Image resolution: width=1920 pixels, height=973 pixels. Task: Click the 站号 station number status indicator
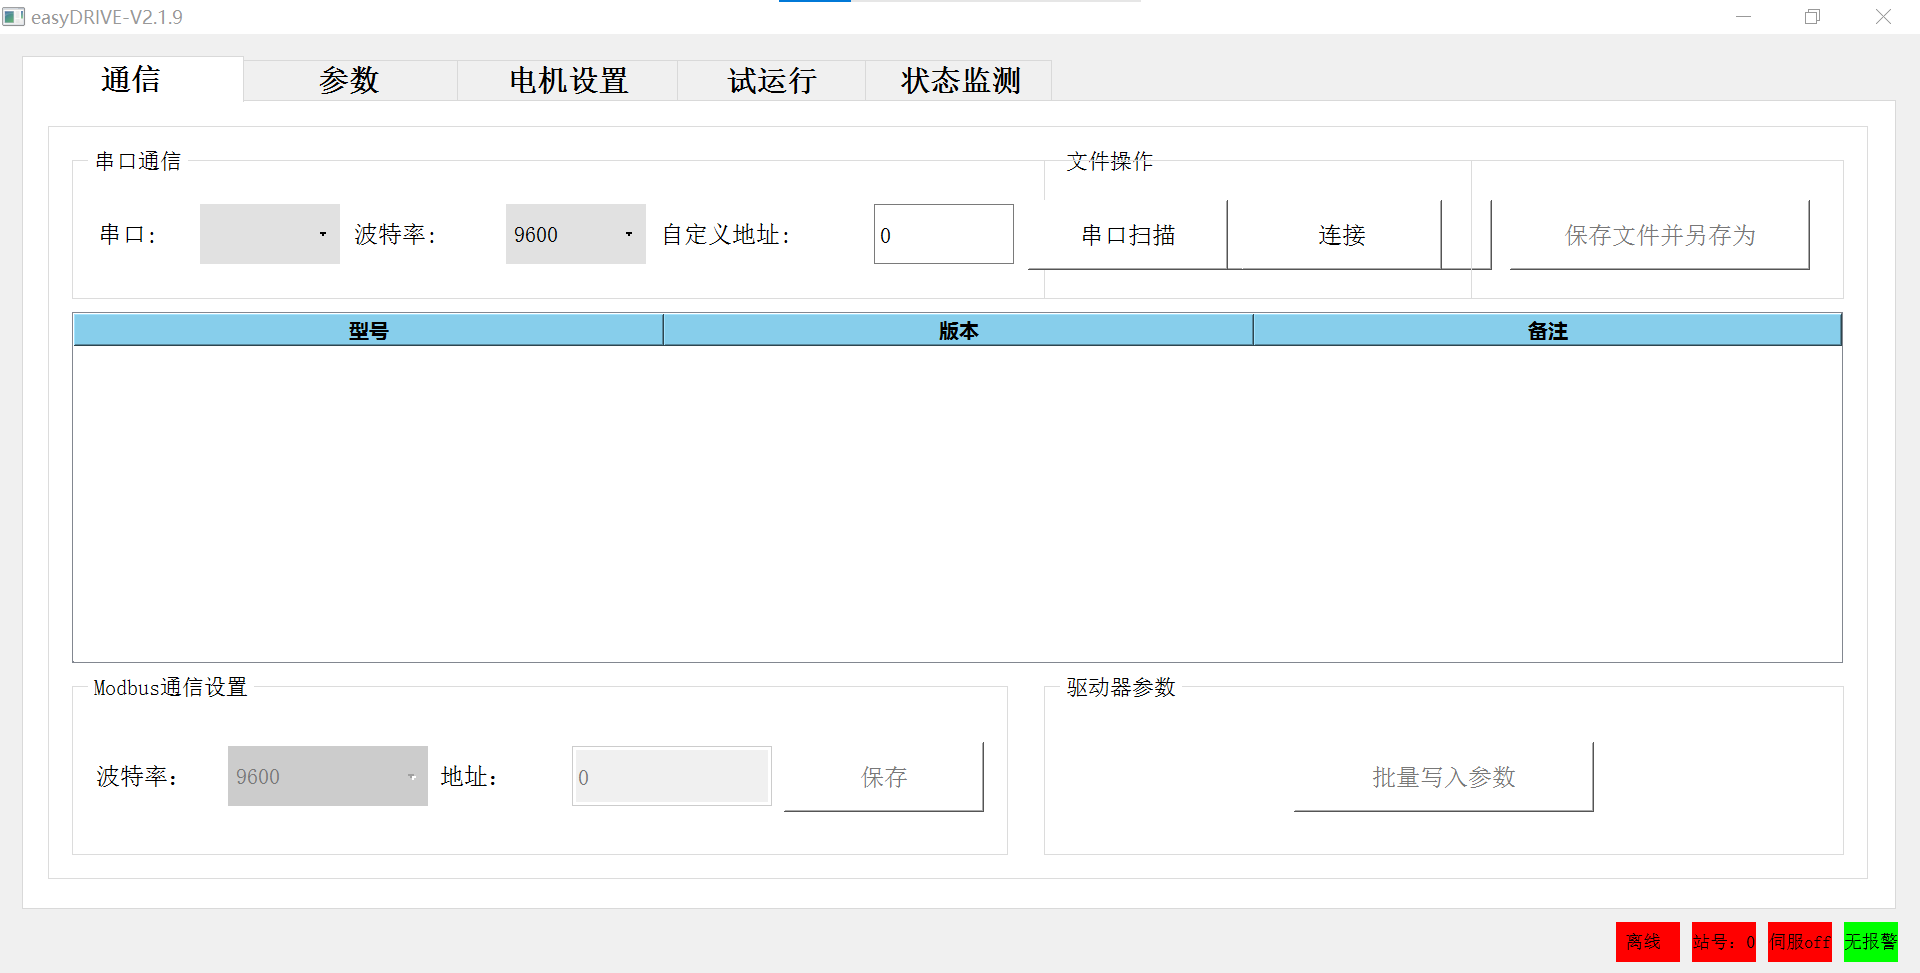tap(1723, 942)
